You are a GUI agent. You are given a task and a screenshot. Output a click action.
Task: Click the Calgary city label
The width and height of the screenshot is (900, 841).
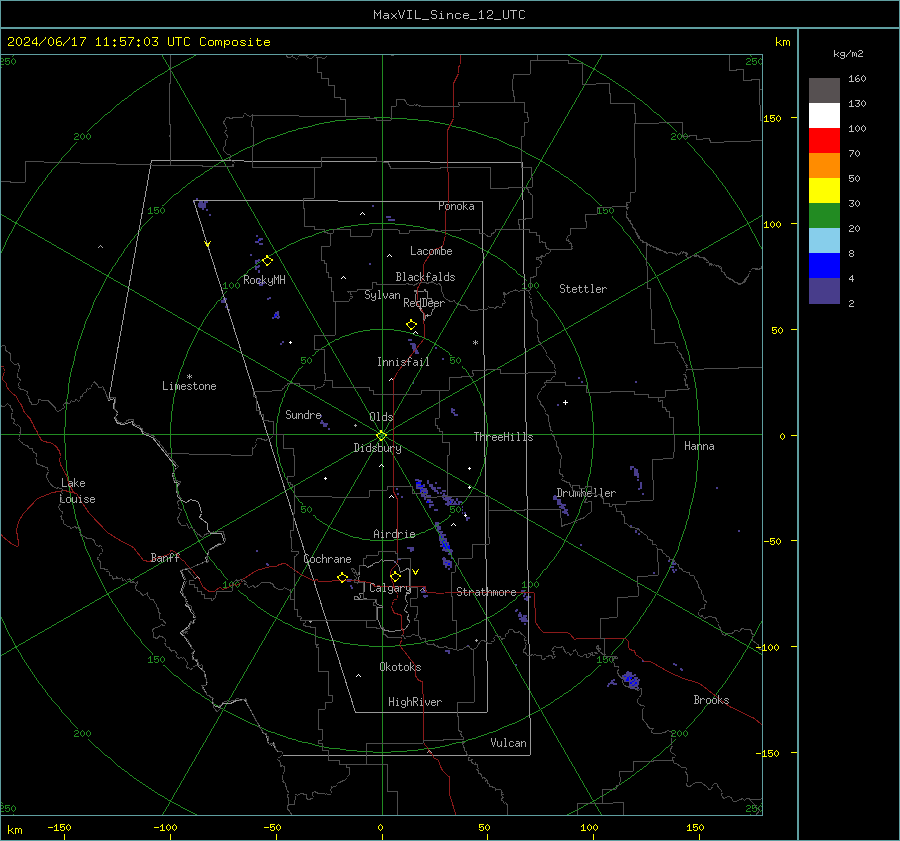coord(390,588)
